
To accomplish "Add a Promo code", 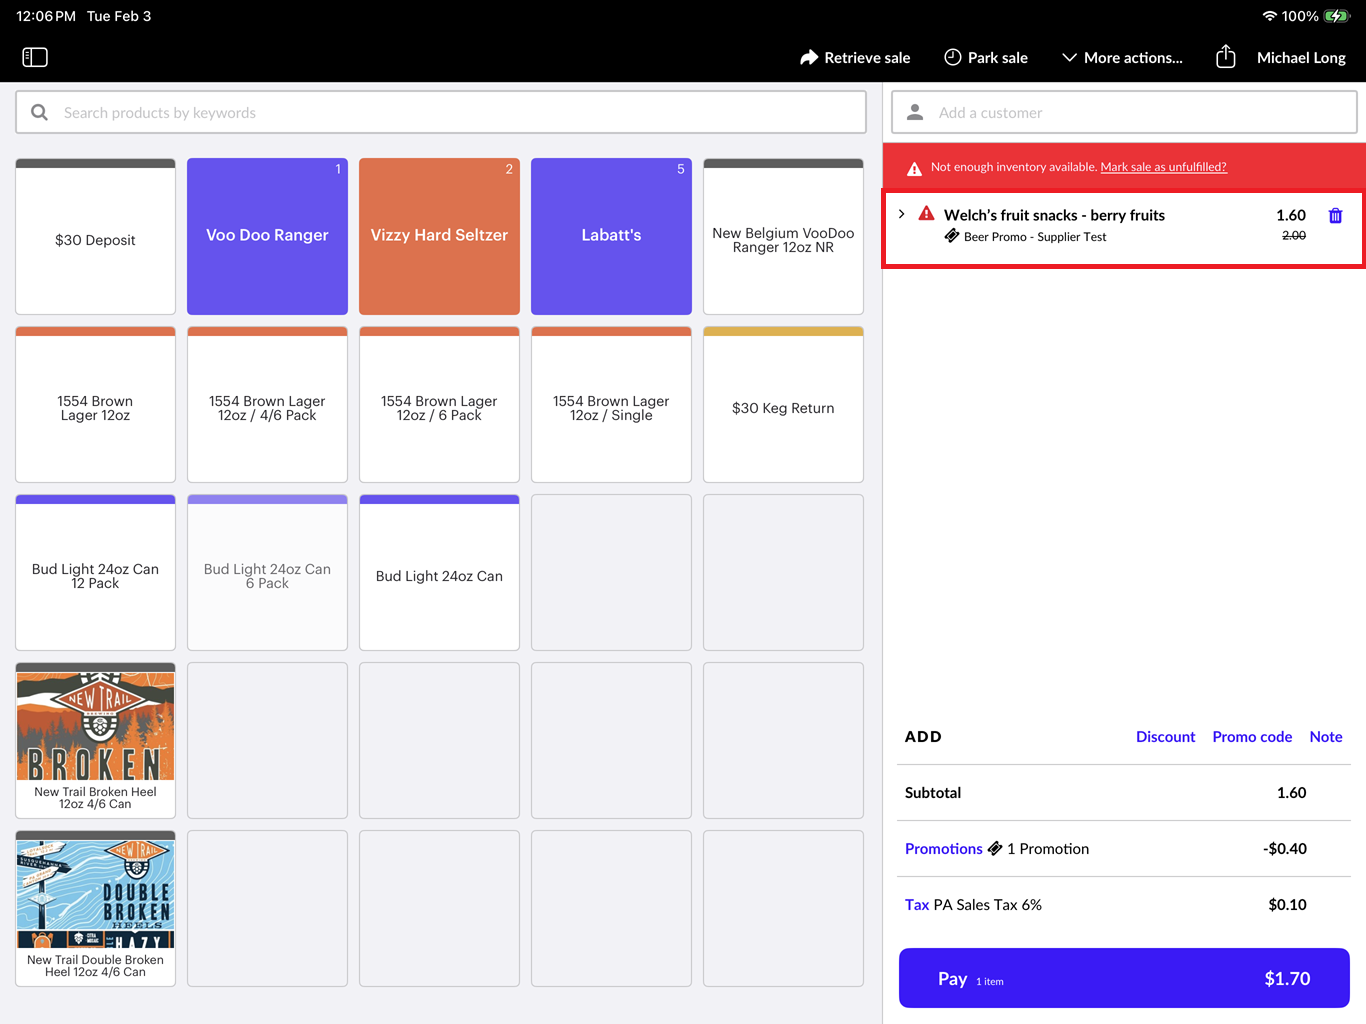I will (1252, 737).
